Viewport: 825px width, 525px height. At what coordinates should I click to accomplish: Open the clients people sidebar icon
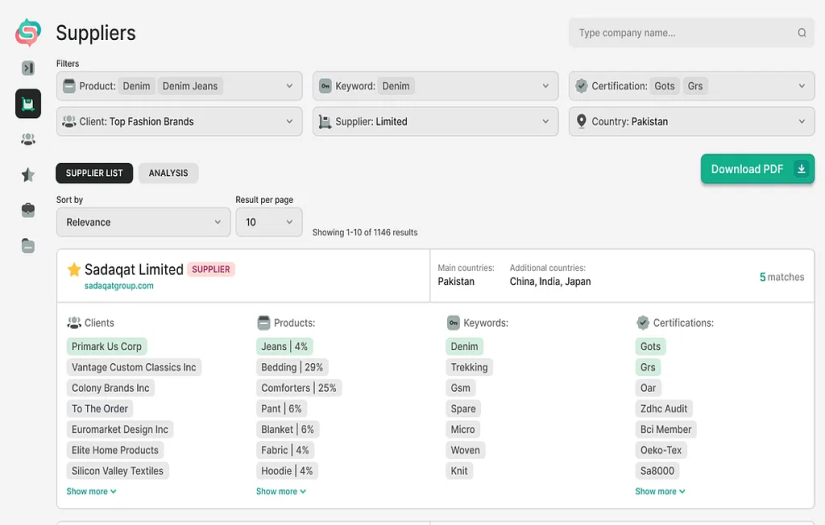pos(28,139)
